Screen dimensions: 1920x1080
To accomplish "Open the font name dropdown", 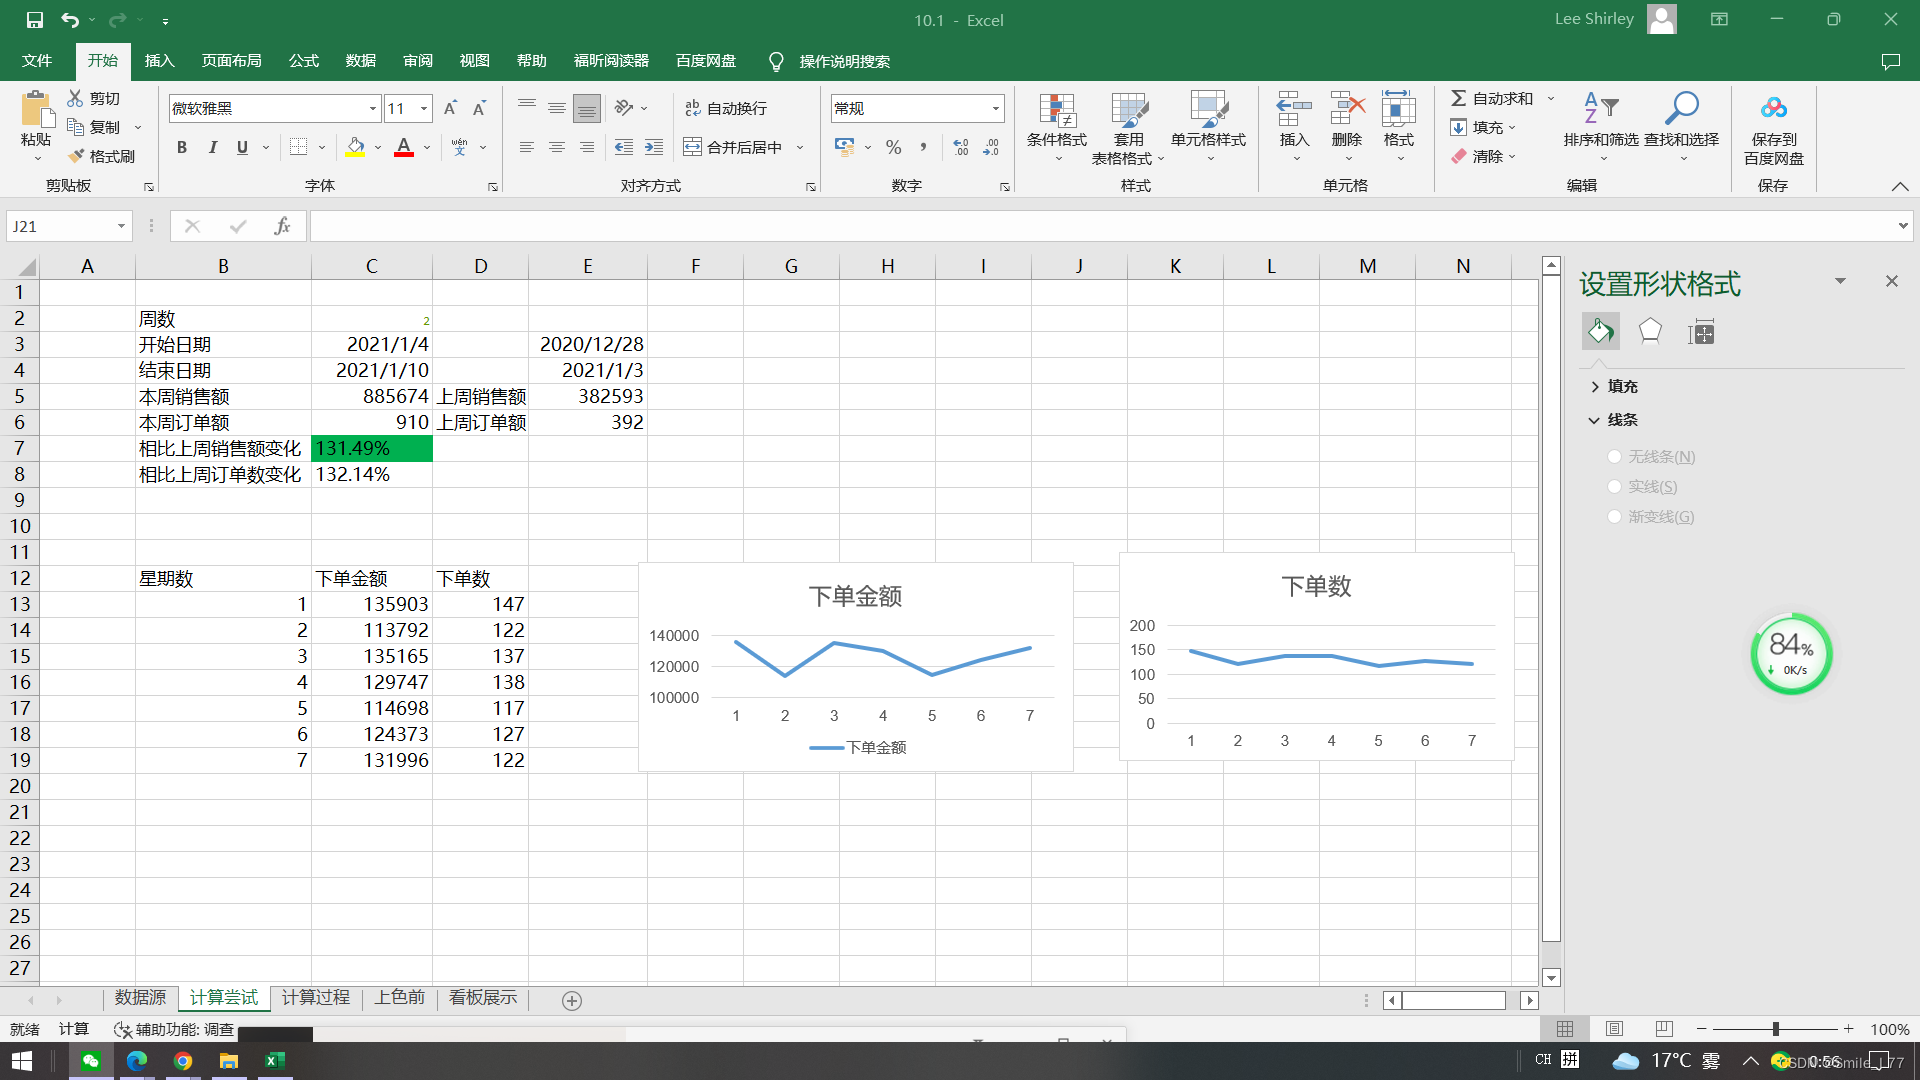I will [x=373, y=108].
